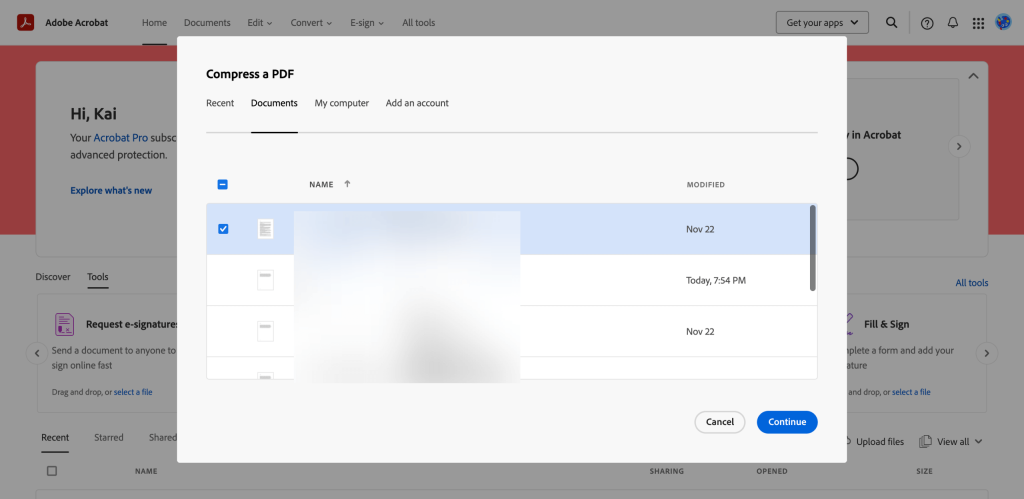Click the Cancel button
The image size is (1024, 499).
720,422
